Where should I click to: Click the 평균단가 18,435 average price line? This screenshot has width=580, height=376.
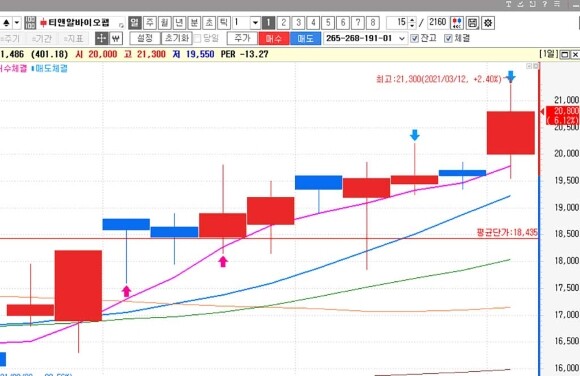click(269, 238)
